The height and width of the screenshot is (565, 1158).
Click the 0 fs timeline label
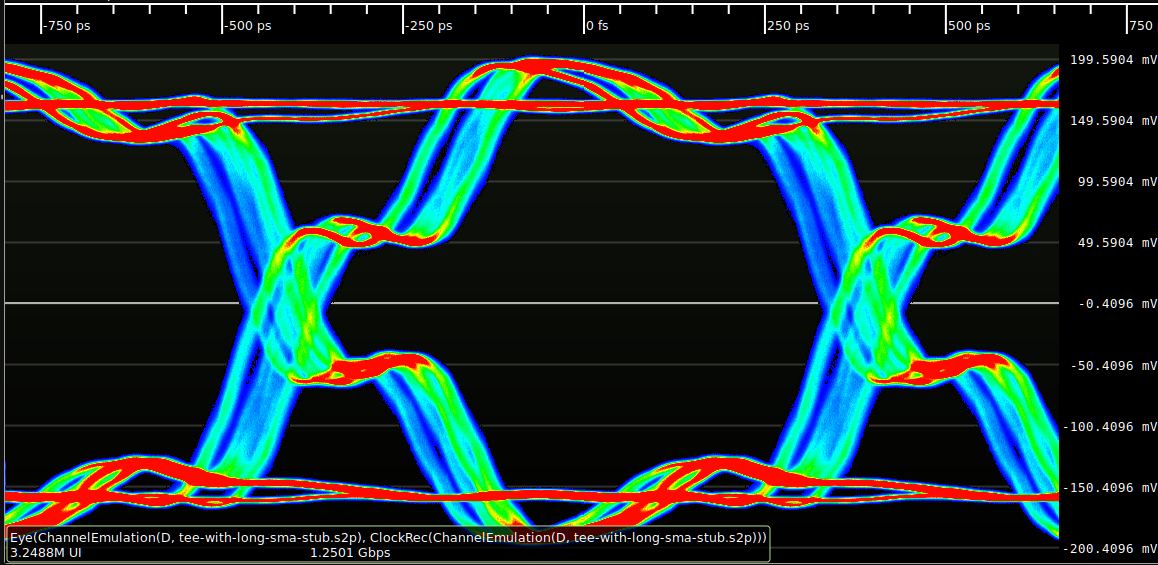[x=597, y=26]
